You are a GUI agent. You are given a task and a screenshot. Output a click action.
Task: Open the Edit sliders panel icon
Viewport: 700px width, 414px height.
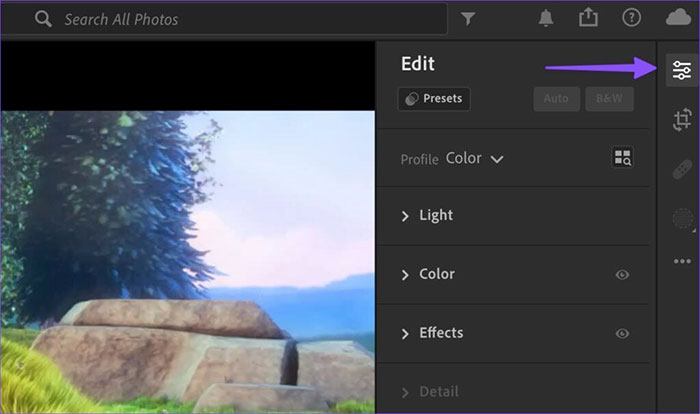tap(682, 70)
